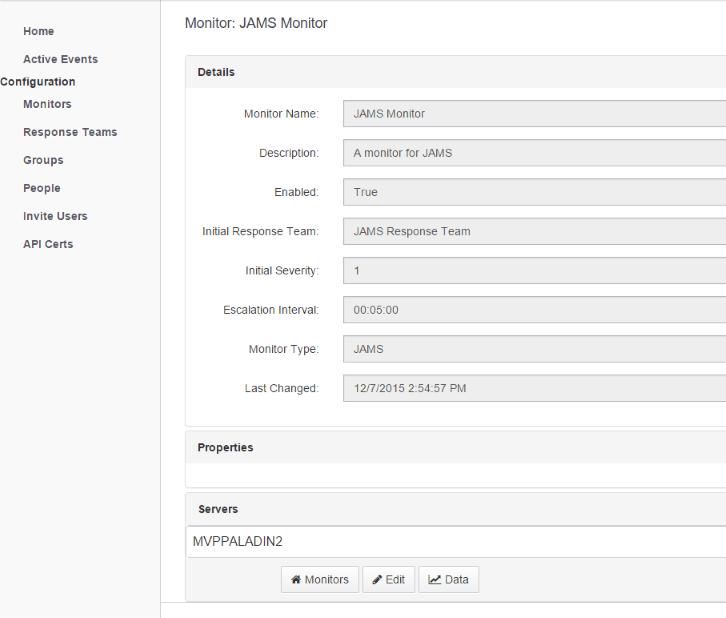
Task: Select Response Teams in sidebar
Action: (x=70, y=132)
